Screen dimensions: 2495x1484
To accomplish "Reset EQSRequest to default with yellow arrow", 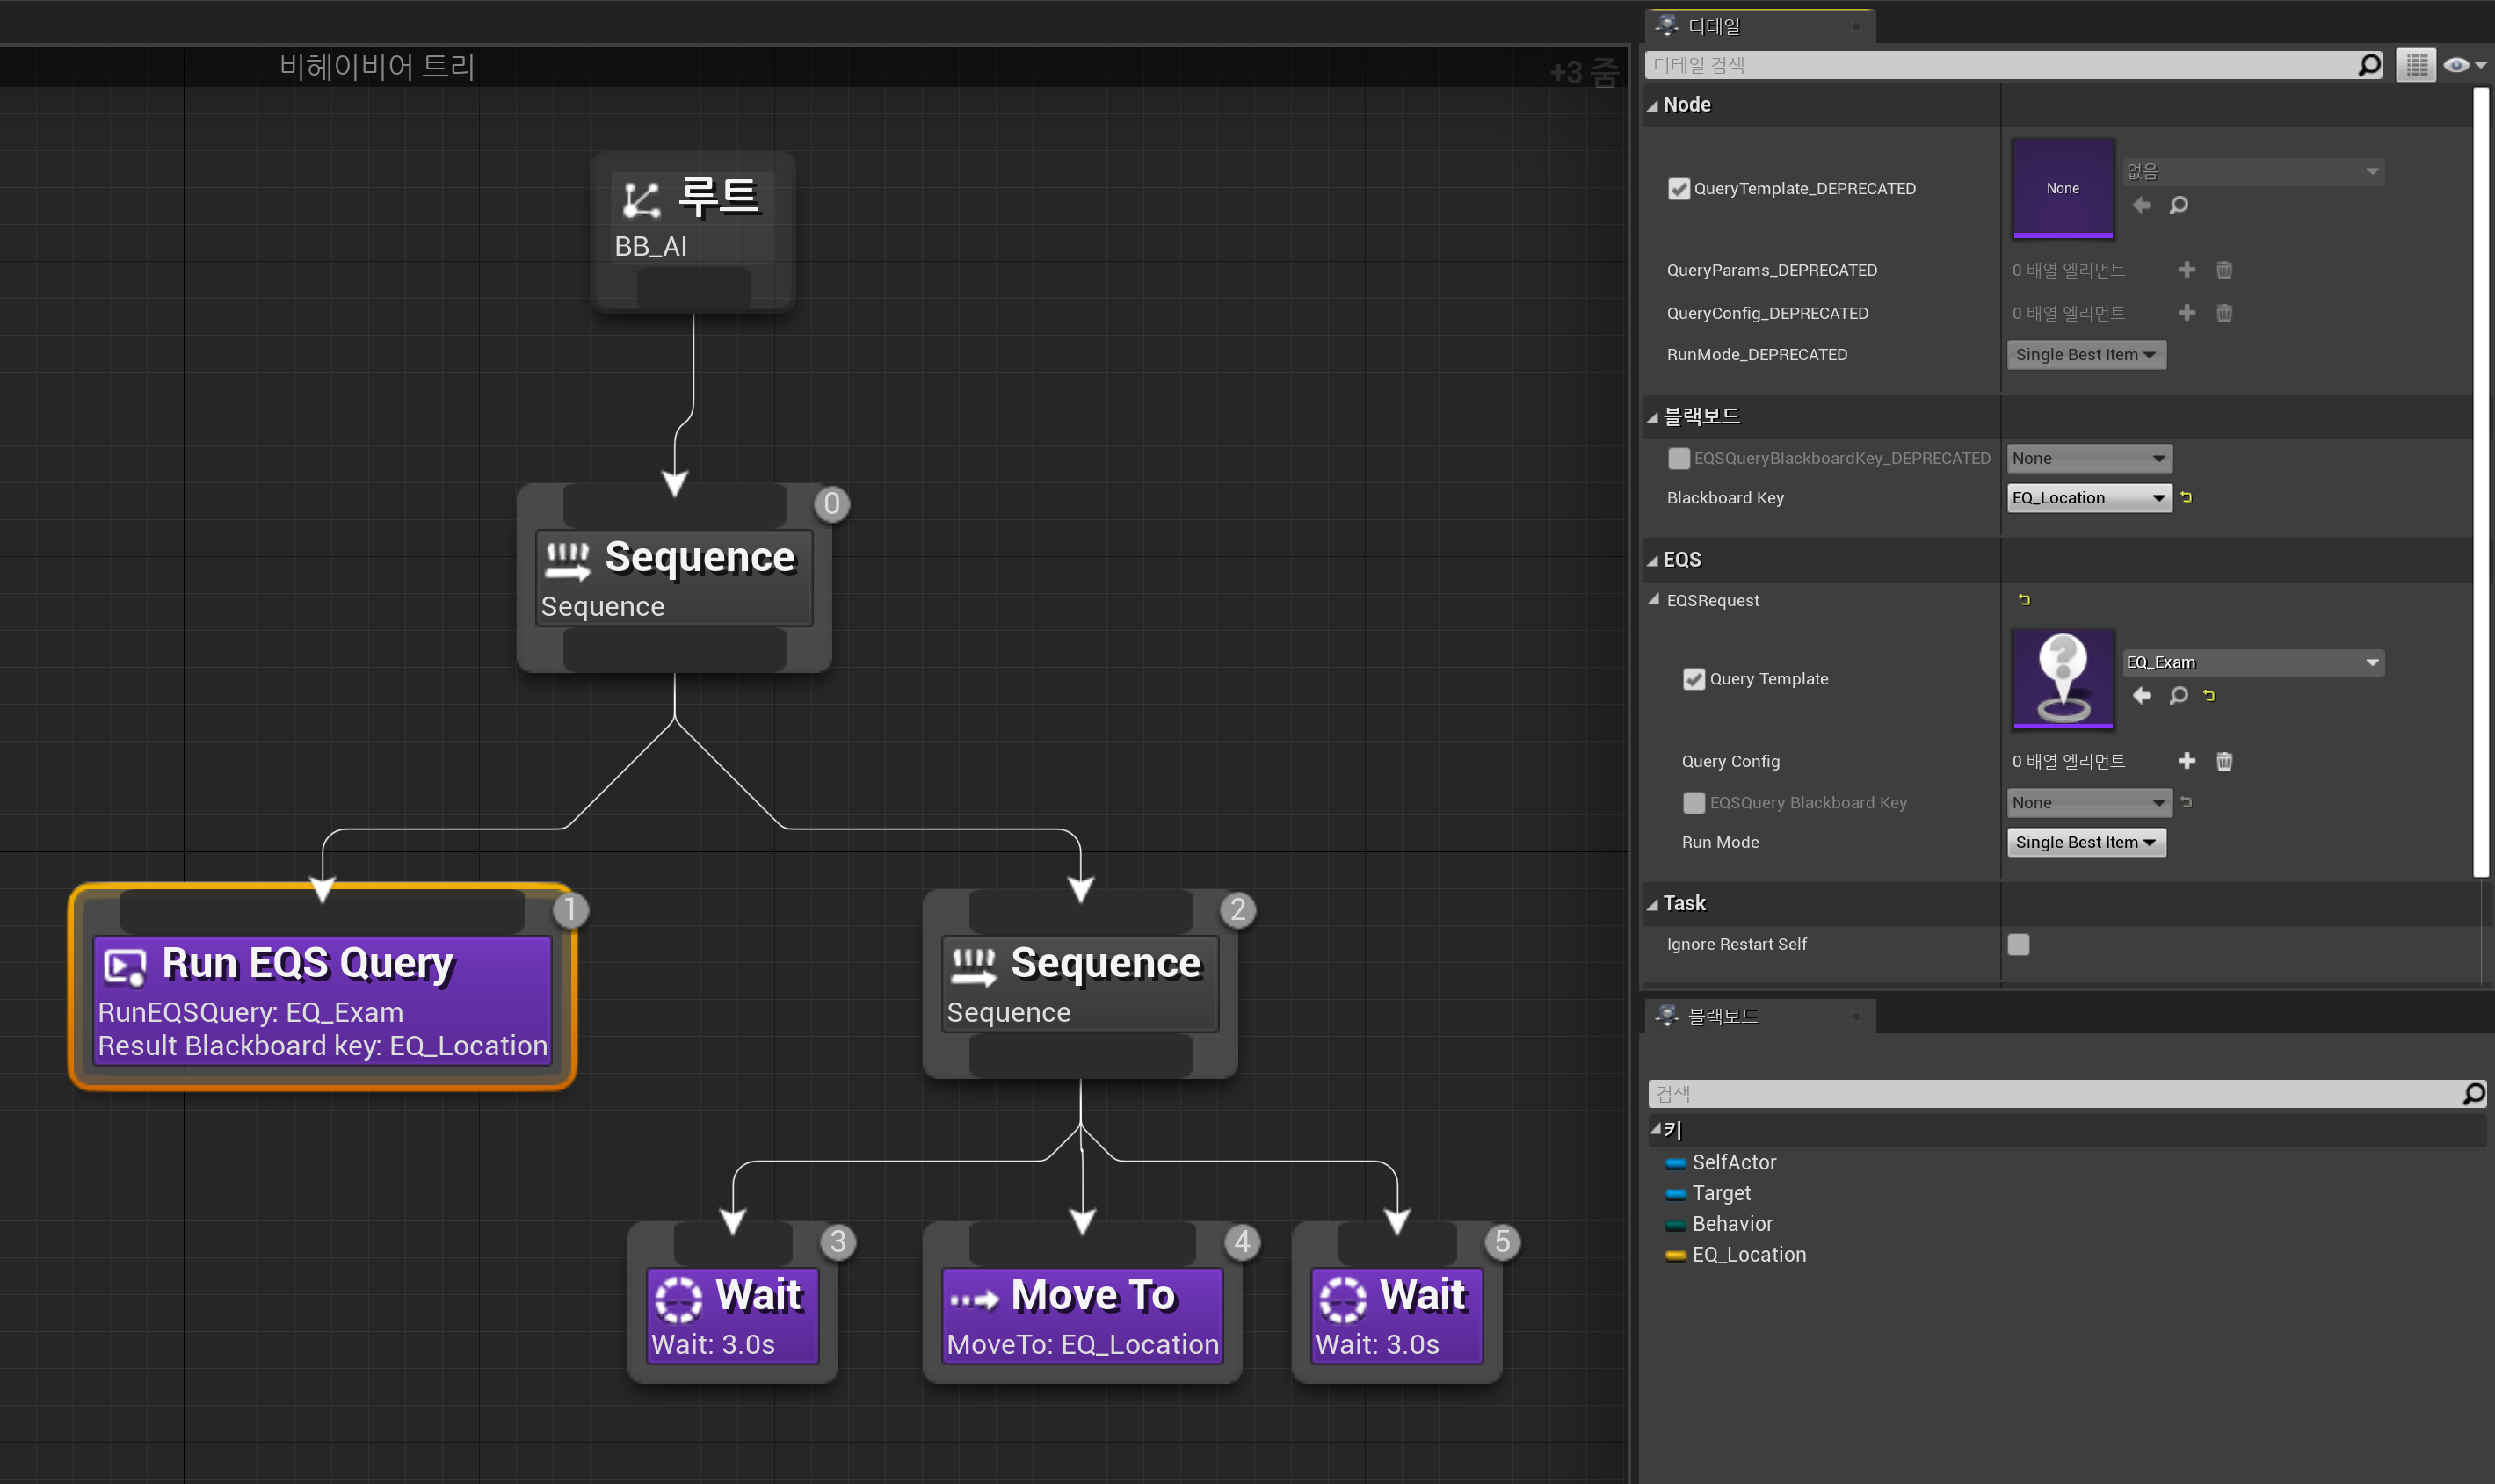I will [2024, 600].
